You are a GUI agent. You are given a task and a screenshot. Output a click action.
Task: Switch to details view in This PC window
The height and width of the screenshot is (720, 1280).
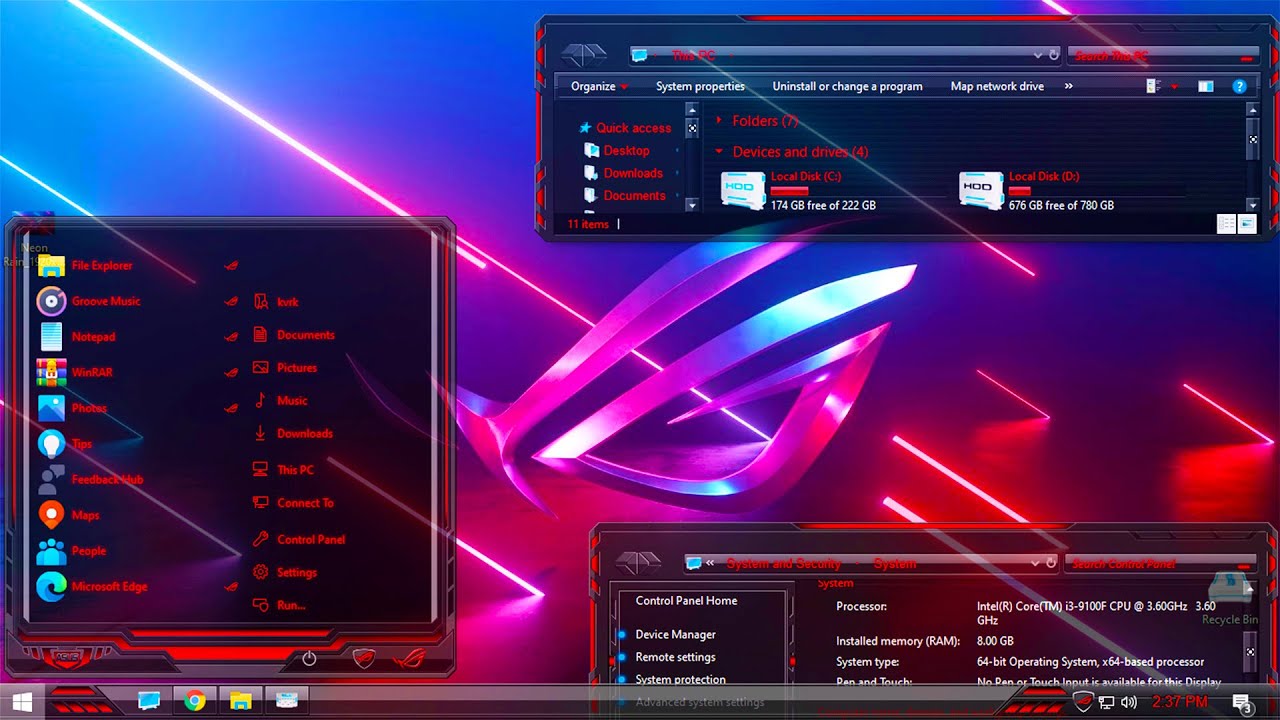tap(1226, 224)
